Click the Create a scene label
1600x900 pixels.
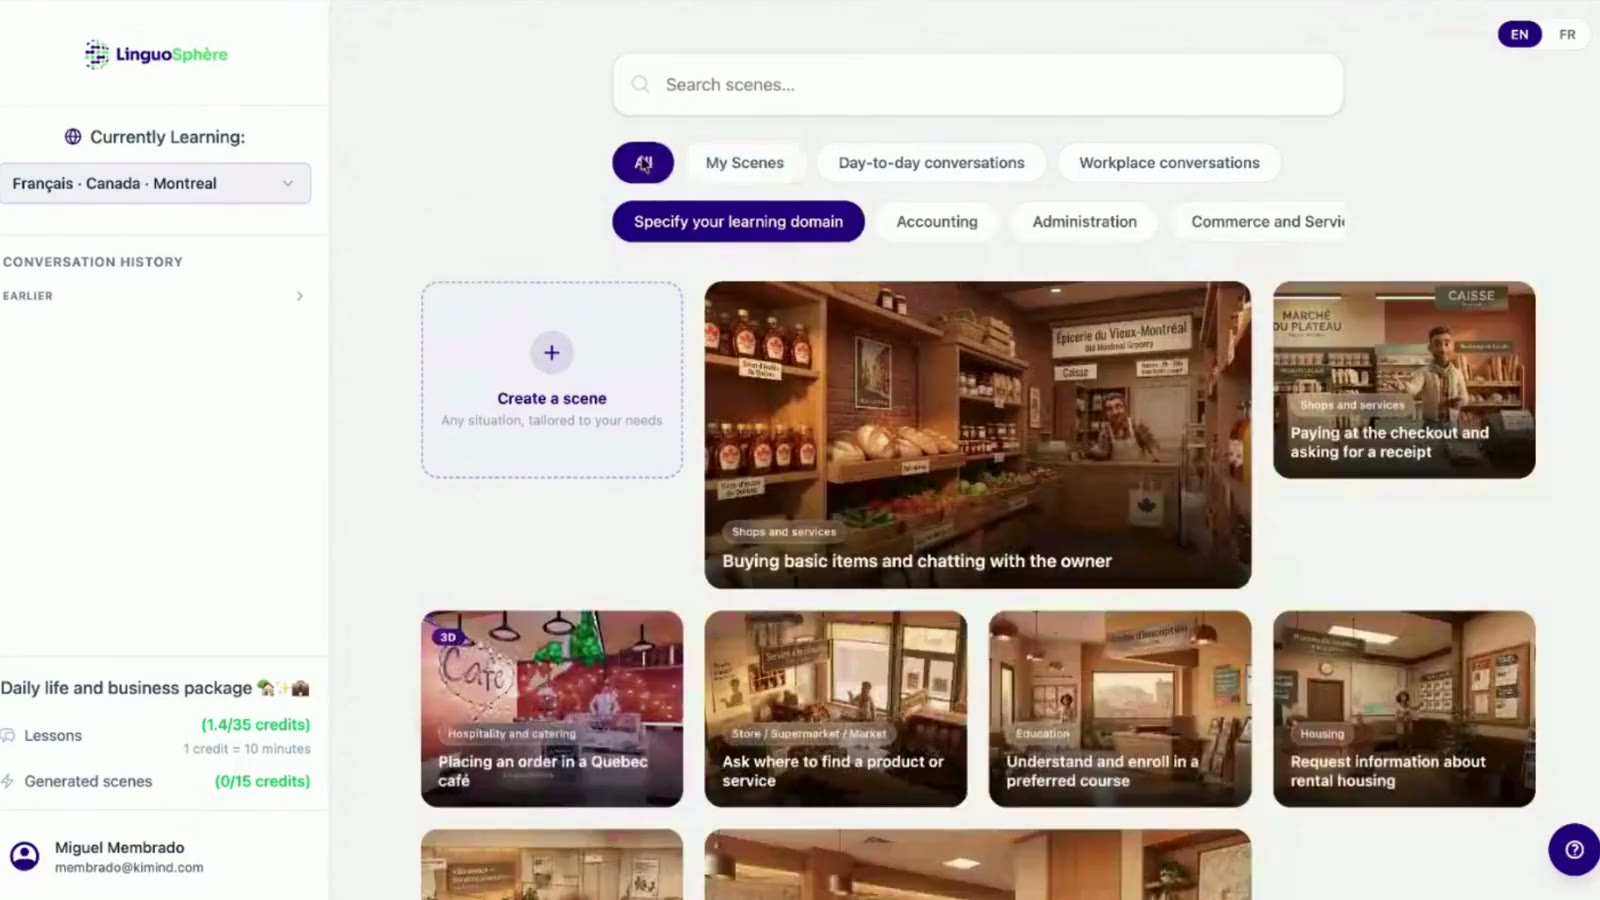tap(552, 398)
